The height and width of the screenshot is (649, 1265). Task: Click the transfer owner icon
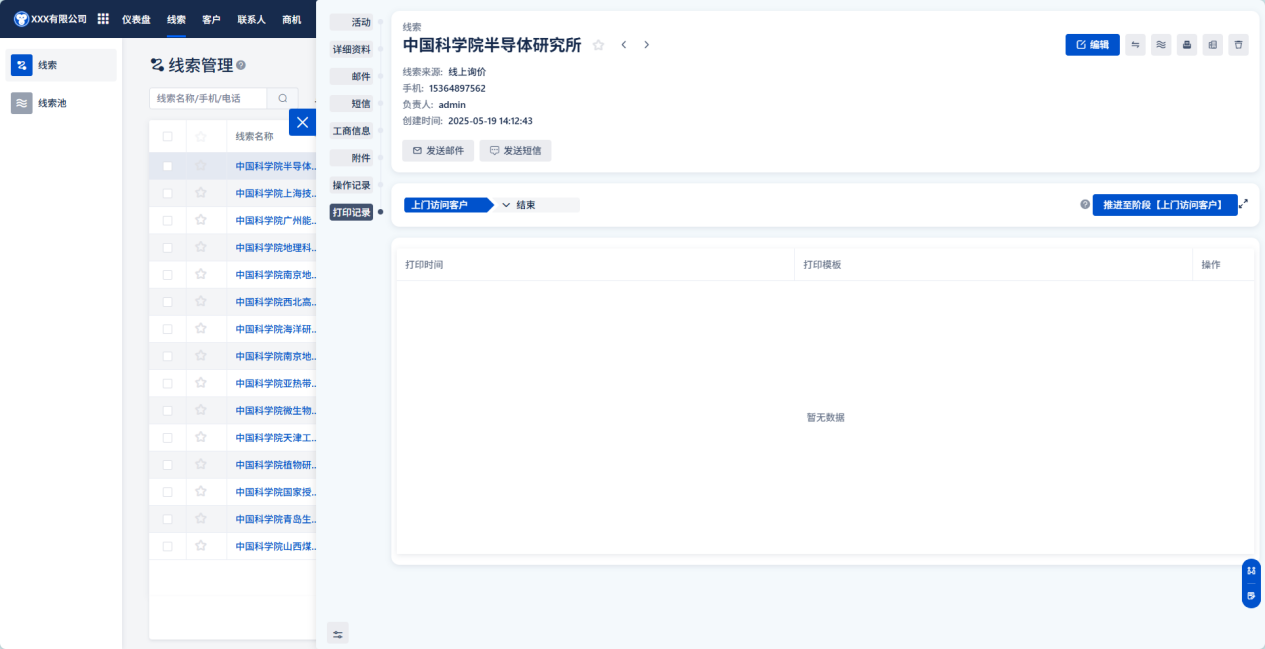point(1135,44)
